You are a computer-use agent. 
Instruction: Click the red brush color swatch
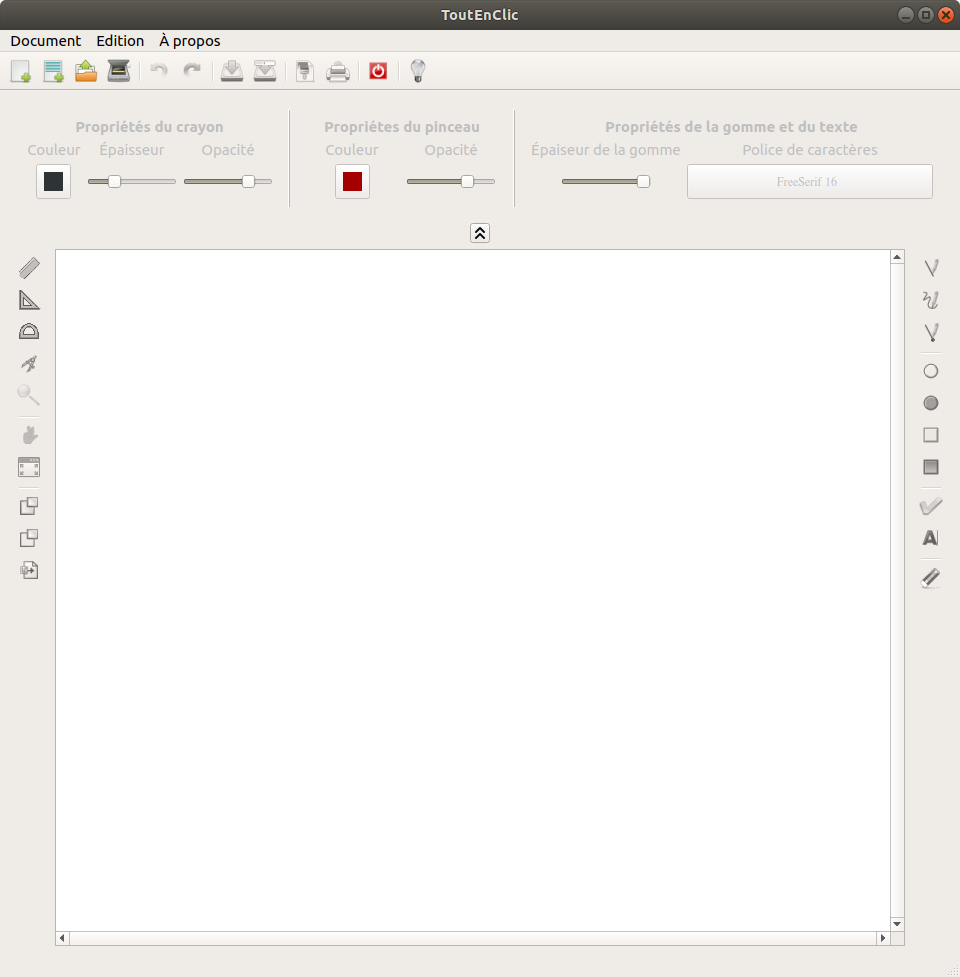click(352, 182)
